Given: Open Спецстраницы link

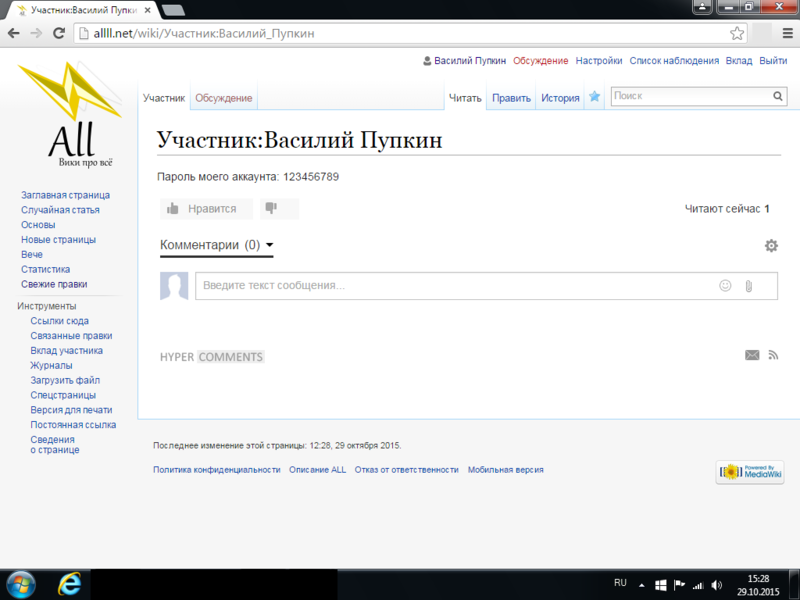Looking at the screenshot, I should 63,394.
